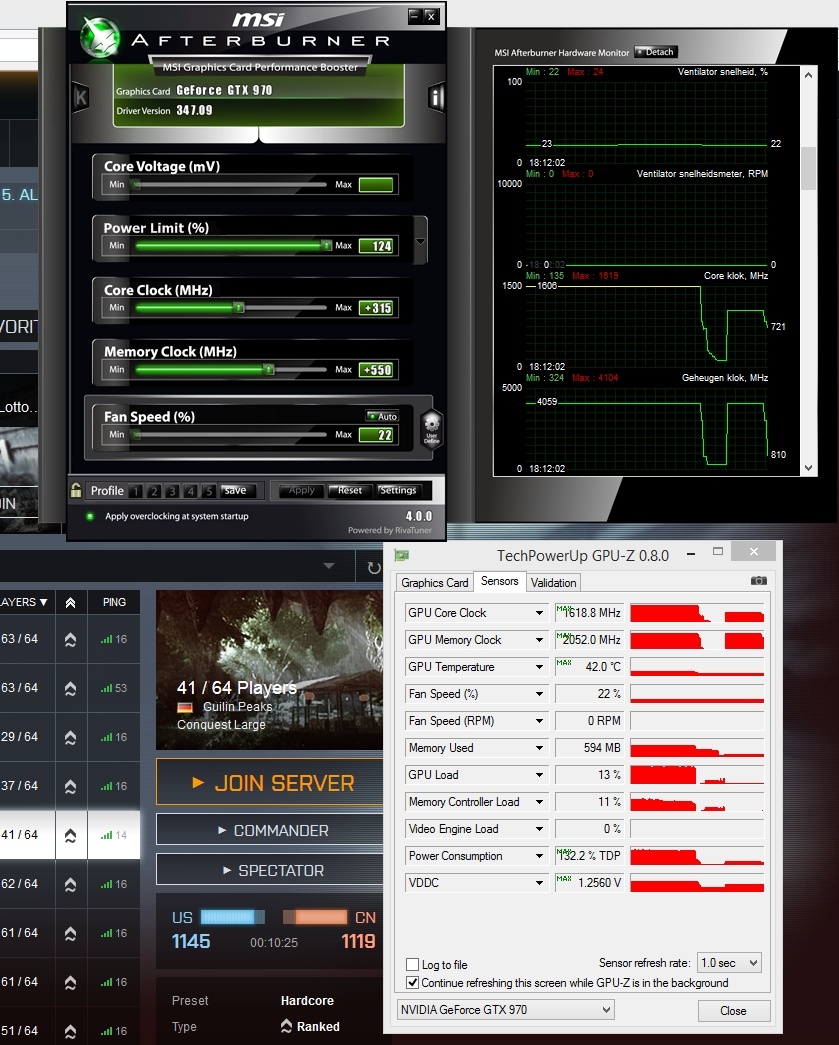
Task: Open the Memory Used sensor dropdown
Action: point(539,748)
